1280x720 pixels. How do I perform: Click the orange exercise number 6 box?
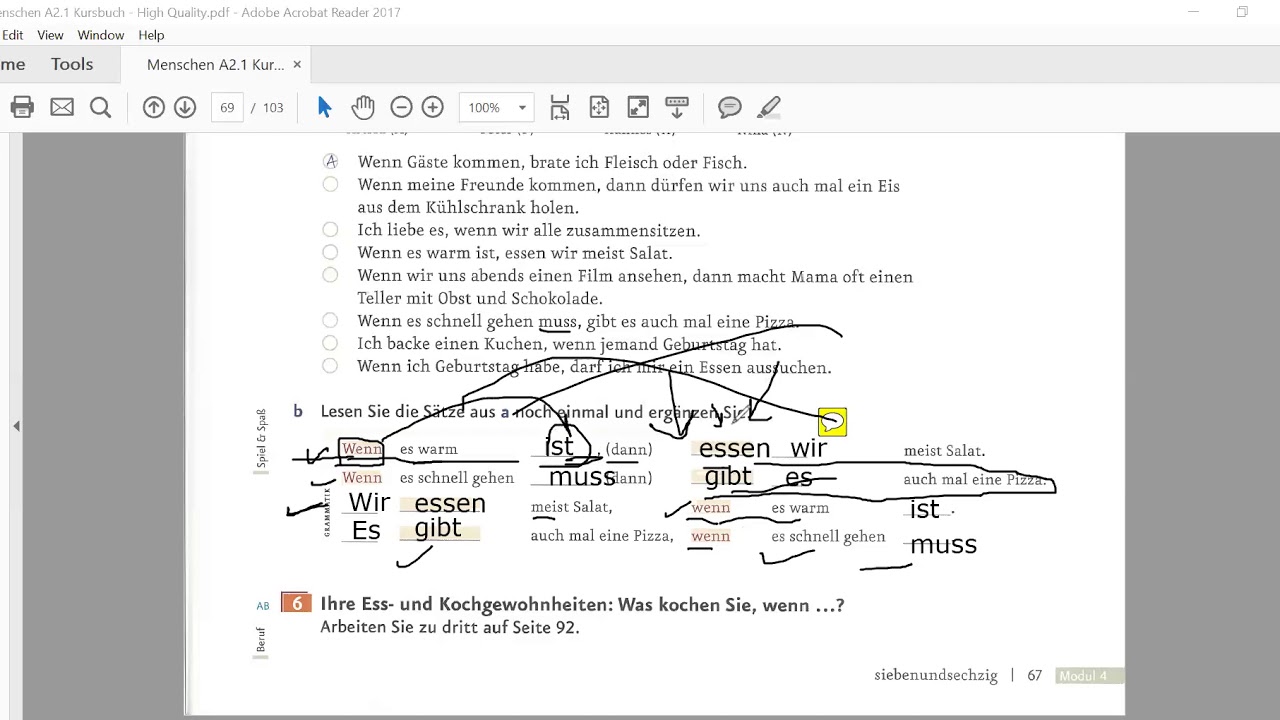[x=296, y=603]
